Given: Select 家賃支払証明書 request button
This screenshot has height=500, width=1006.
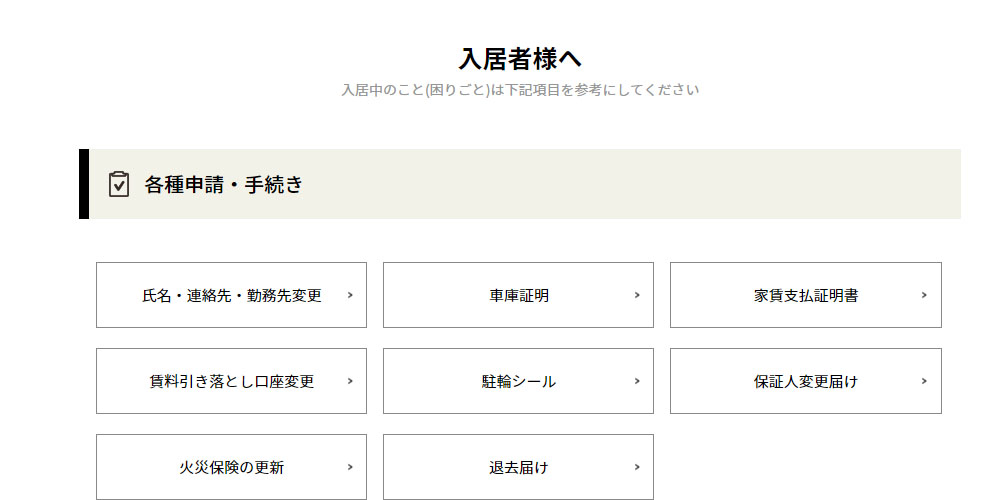Looking at the screenshot, I should [805, 296].
